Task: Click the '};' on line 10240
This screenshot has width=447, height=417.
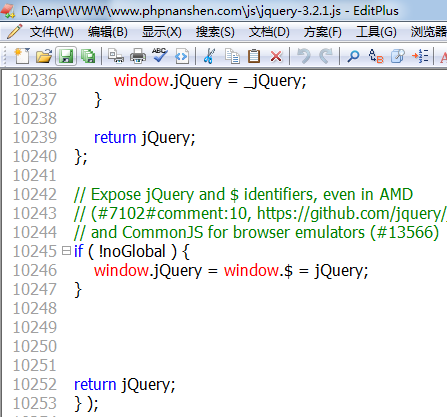Action: pyautogui.click(x=81, y=157)
